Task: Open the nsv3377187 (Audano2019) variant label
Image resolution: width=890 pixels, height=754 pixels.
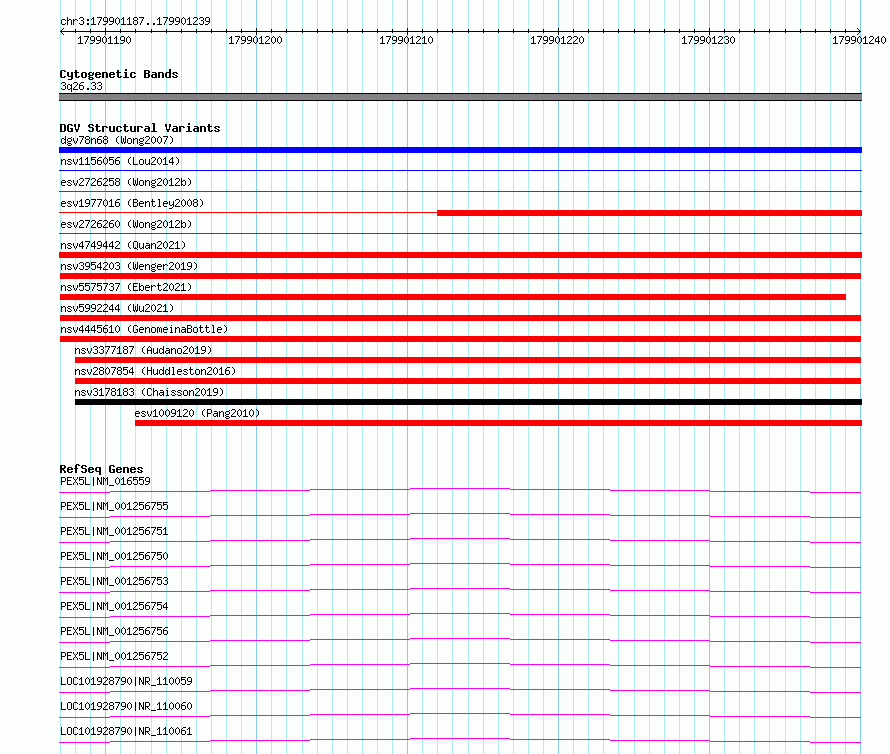Action: point(143,350)
